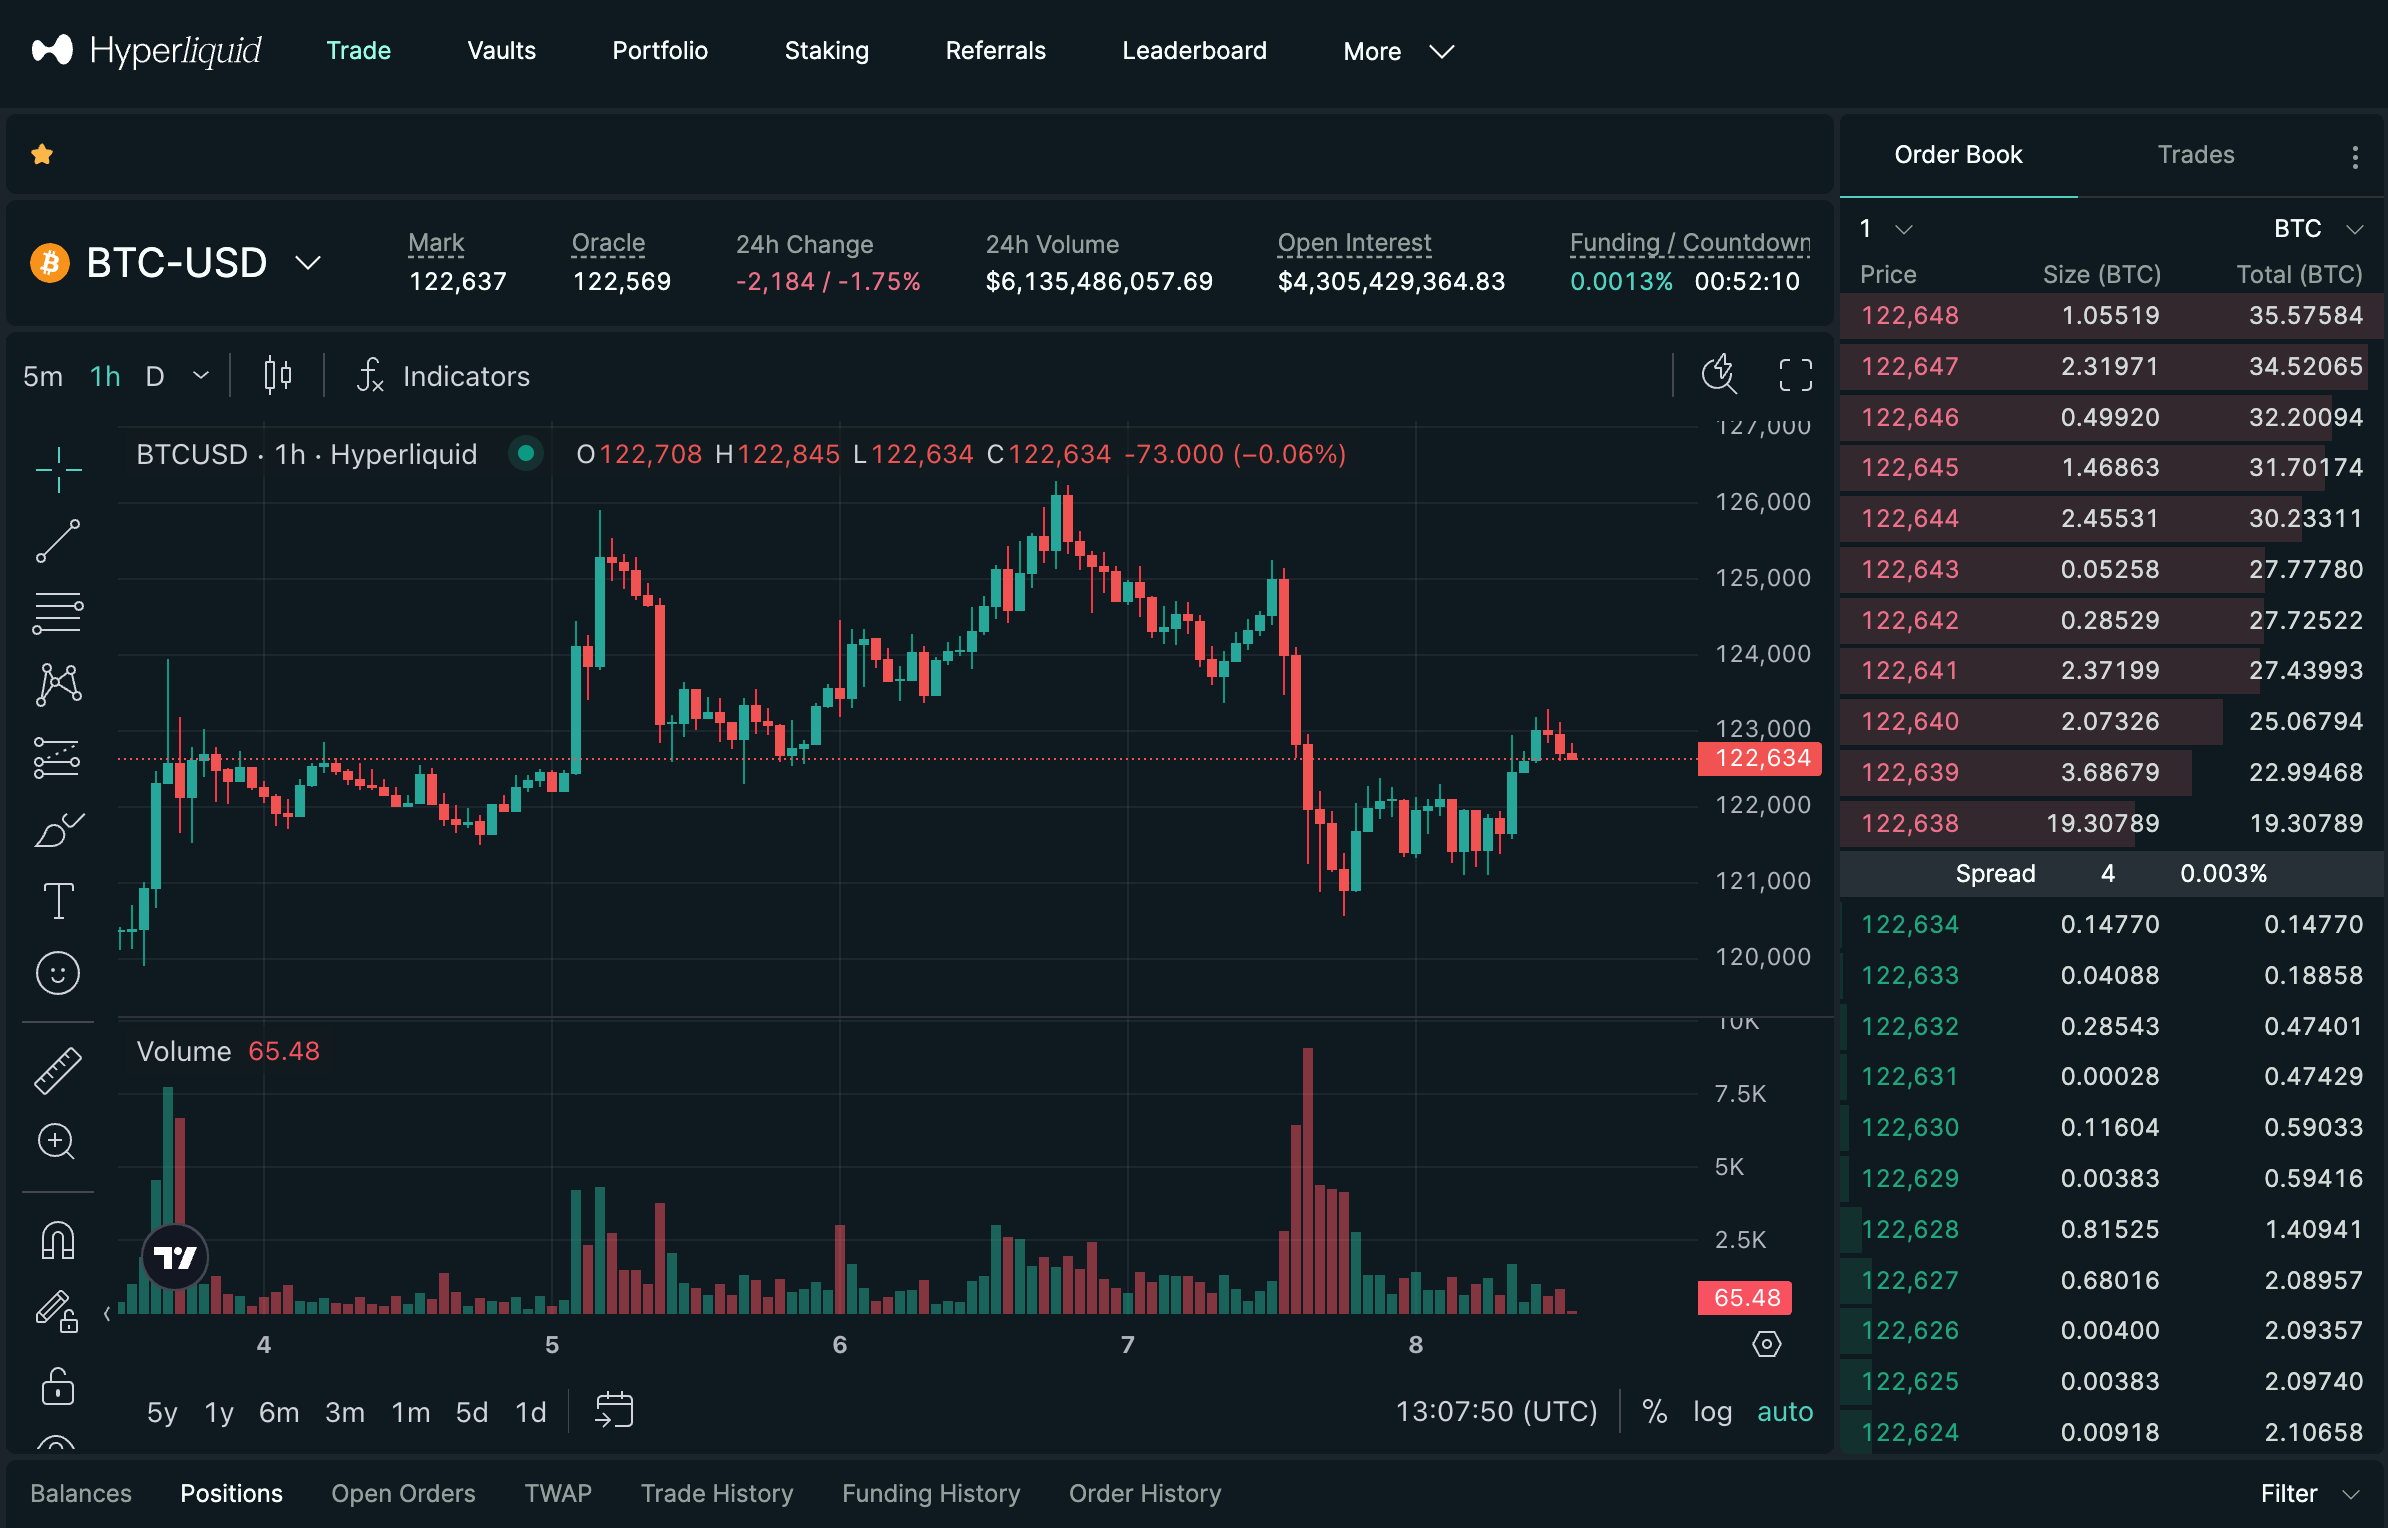Open candlestick chart style selector
Screen dimensions: 2388x1528
click(x=278, y=376)
